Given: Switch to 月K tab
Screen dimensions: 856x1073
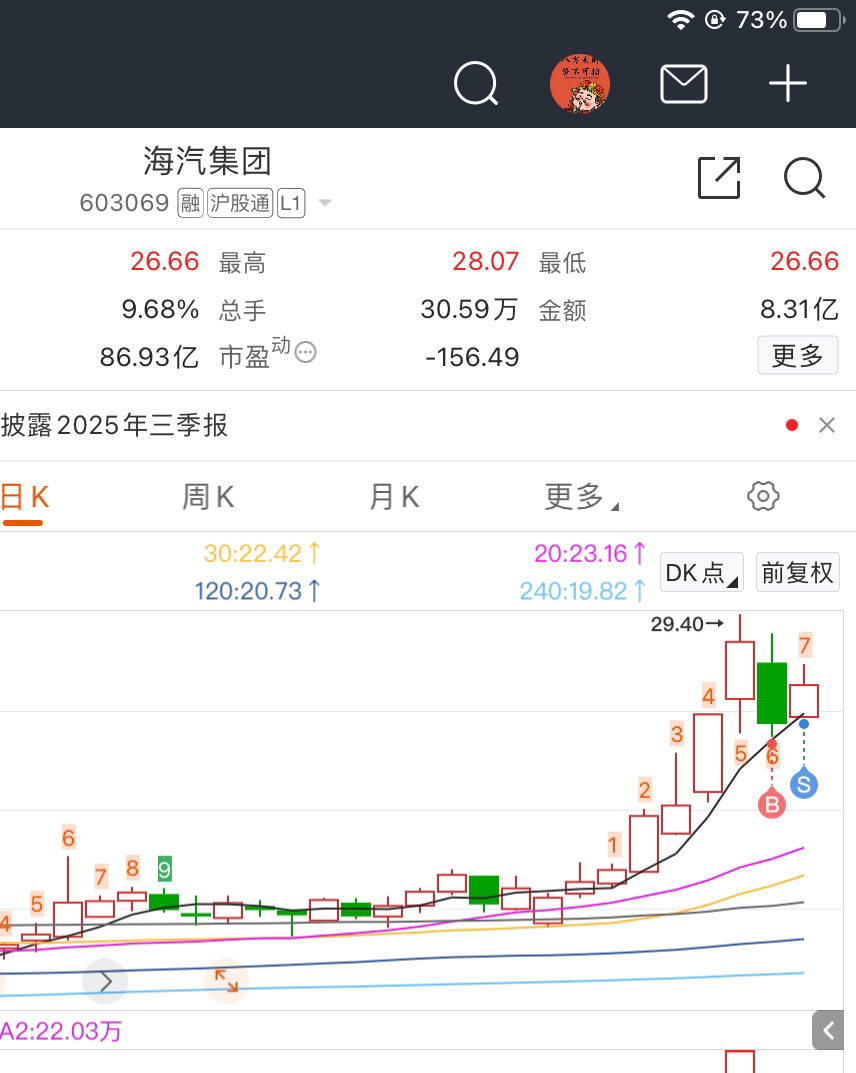Looking at the screenshot, I should point(394,497).
